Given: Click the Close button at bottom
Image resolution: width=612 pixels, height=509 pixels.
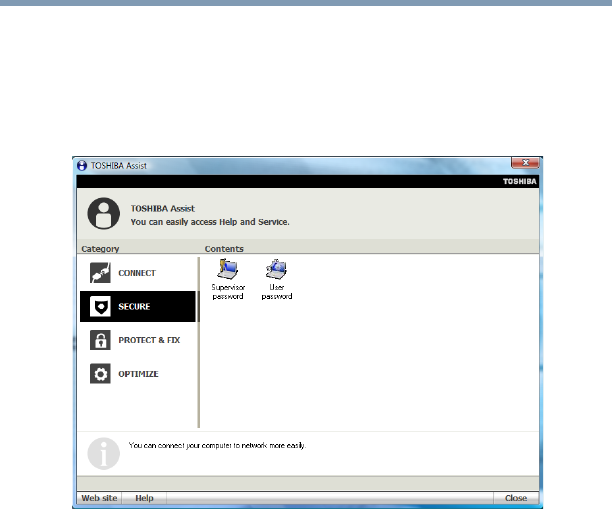Looking at the screenshot, I should tap(516, 498).
